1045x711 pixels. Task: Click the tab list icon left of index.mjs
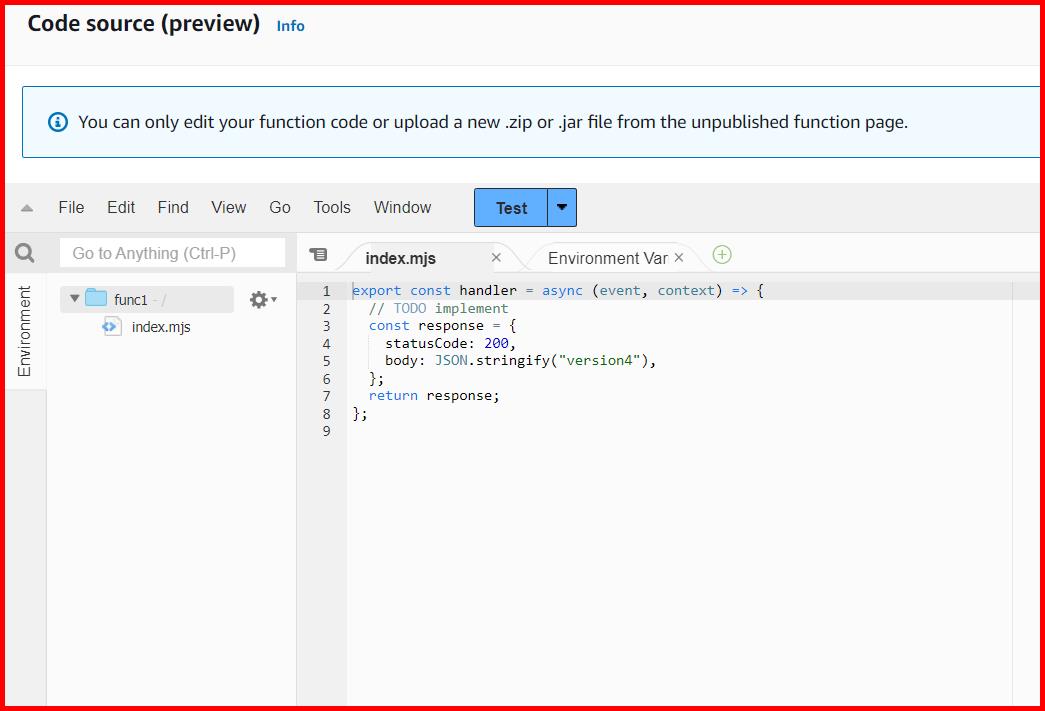point(318,255)
